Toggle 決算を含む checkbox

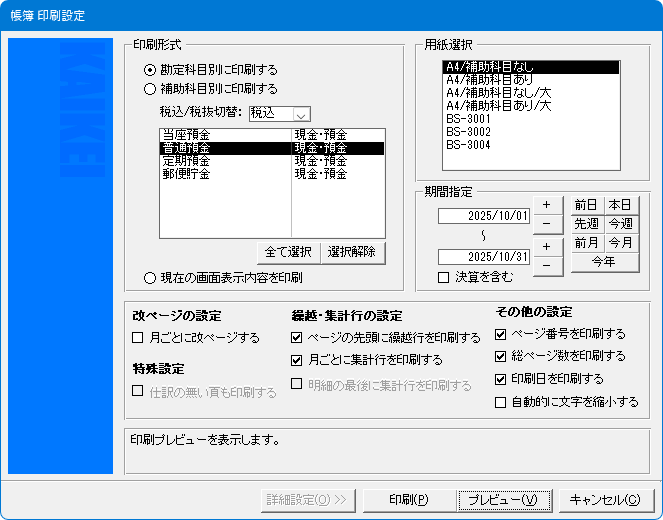[444, 278]
